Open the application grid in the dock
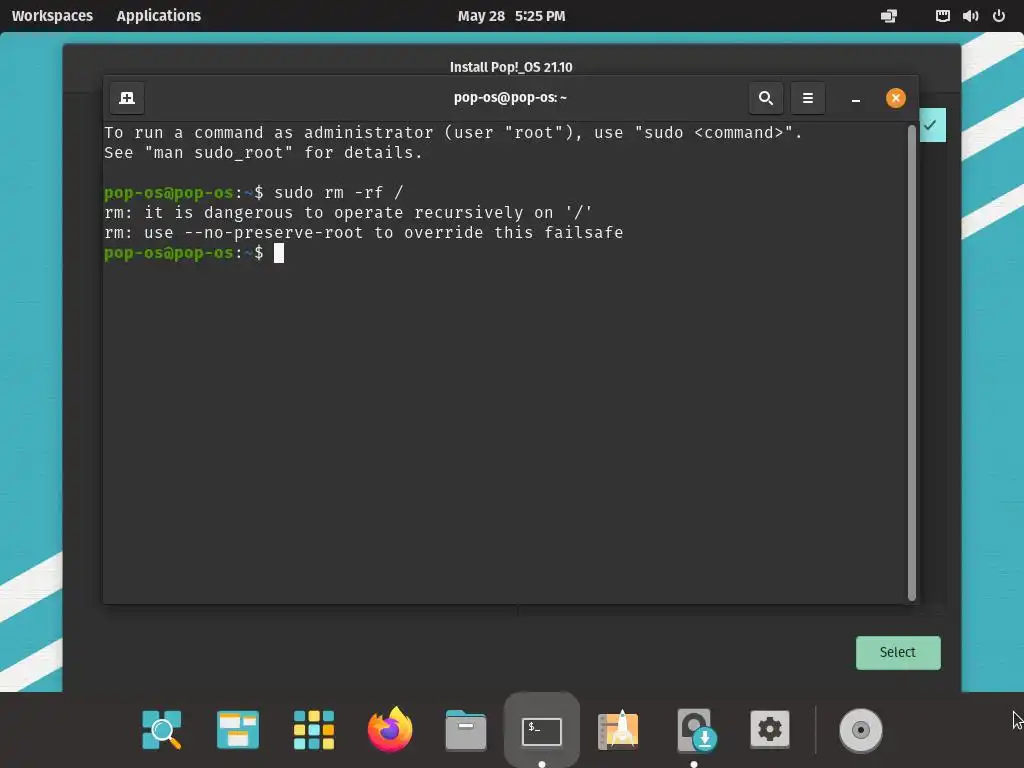 [x=314, y=729]
